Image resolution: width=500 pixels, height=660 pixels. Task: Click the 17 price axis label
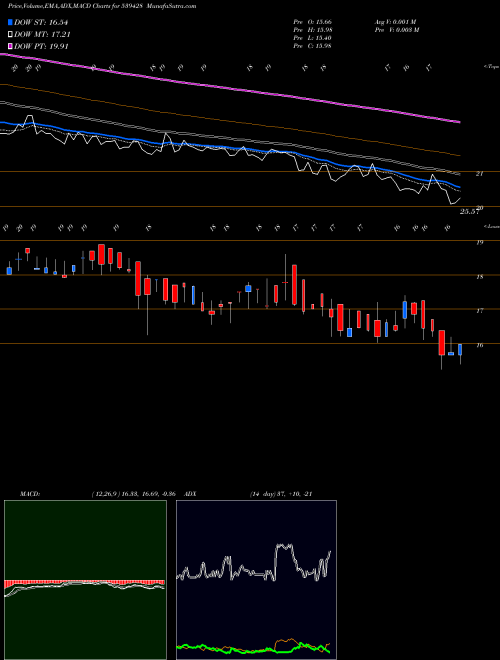pyautogui.click(x=479, y=311)
